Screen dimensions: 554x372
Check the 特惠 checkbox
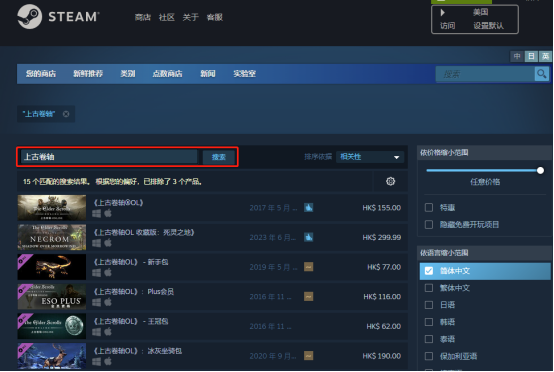[429, 207]
